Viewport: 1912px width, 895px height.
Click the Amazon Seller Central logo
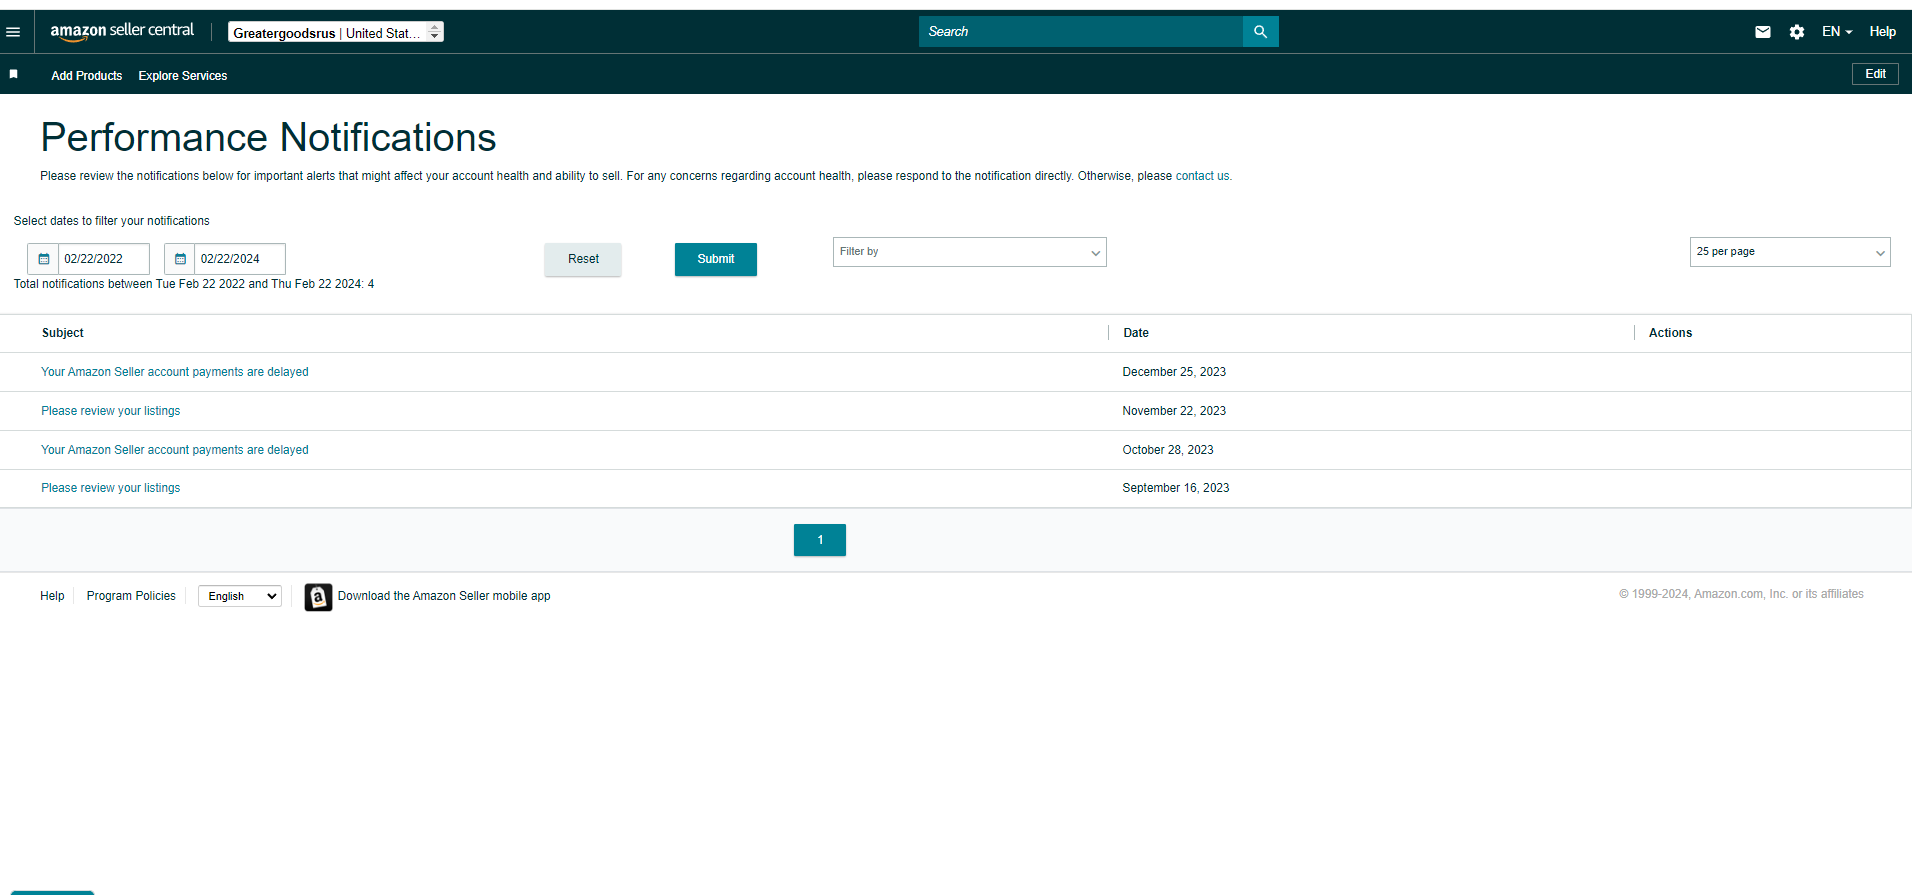(x=122, y=31)
